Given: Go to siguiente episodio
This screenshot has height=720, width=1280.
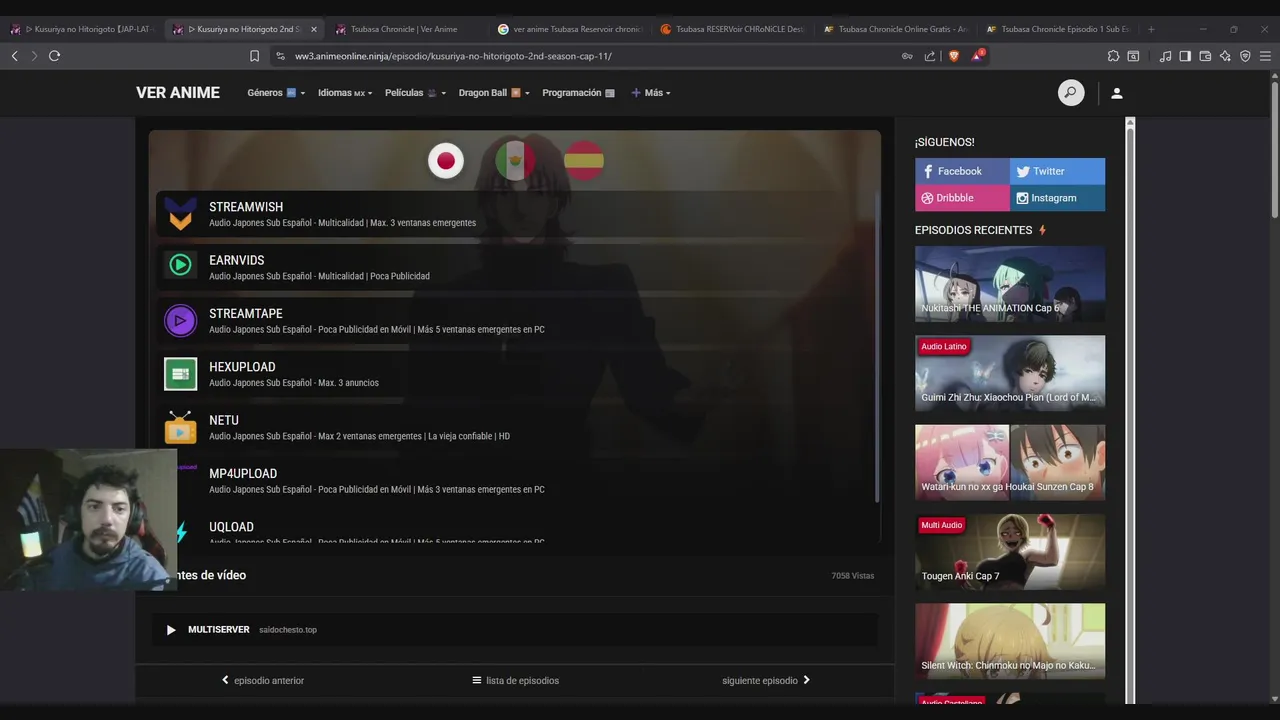Looking at the screenshot, I should coord(766,681).
